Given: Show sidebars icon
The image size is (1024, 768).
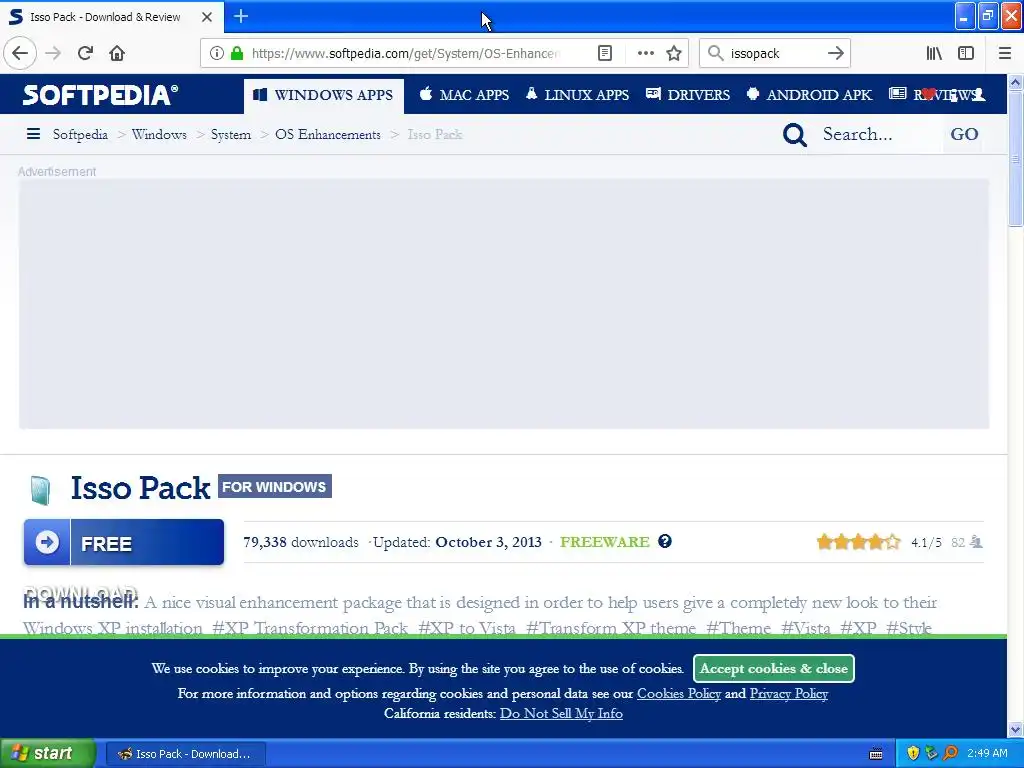Looking at the screenshot, I should pos(966,54).
